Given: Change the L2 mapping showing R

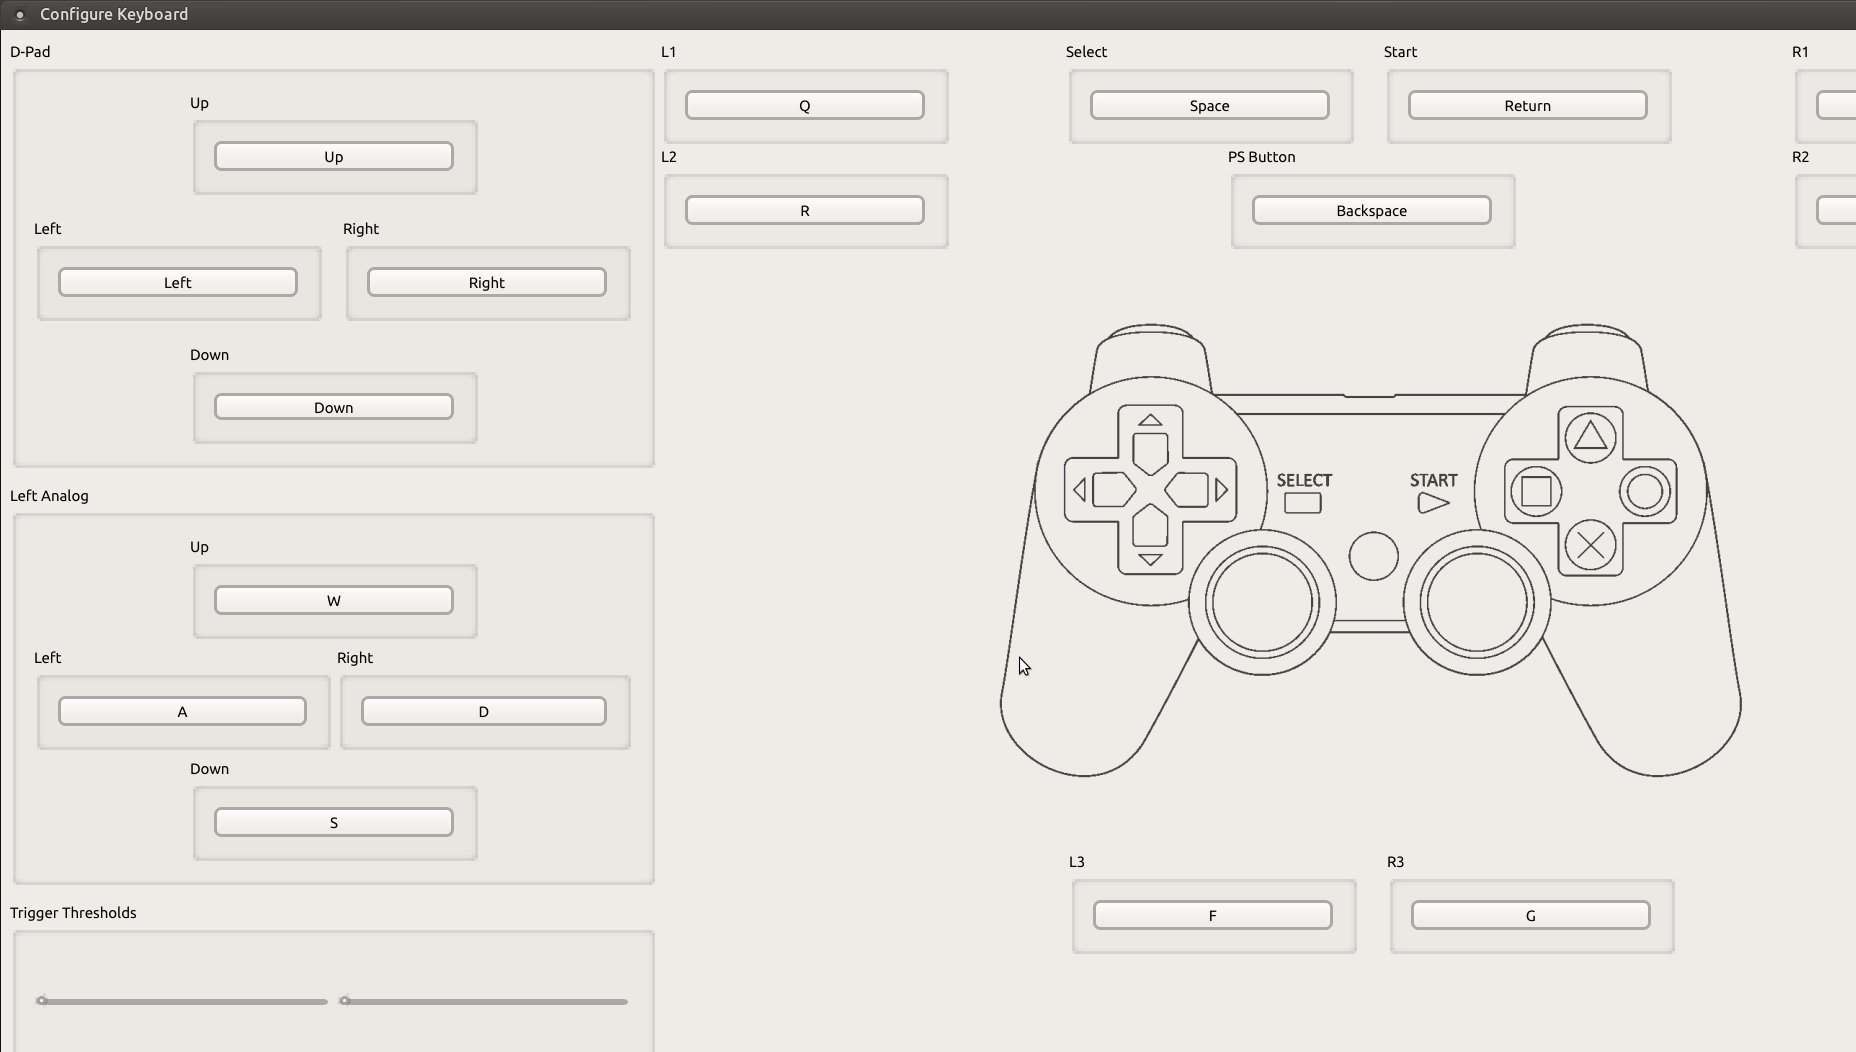Looking at the screenshot, I should 804,210.
